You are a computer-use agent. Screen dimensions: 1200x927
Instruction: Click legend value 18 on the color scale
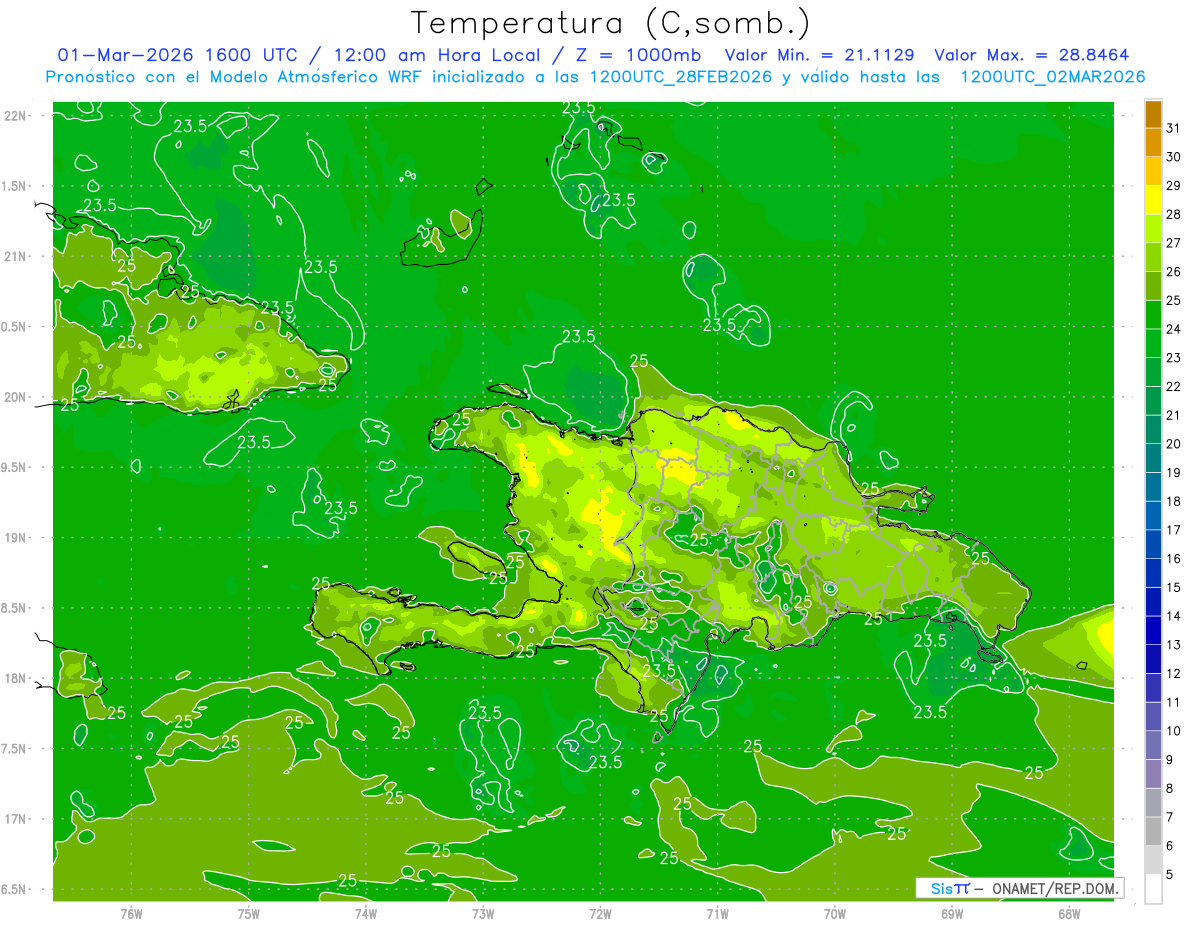click(1174, 501)
